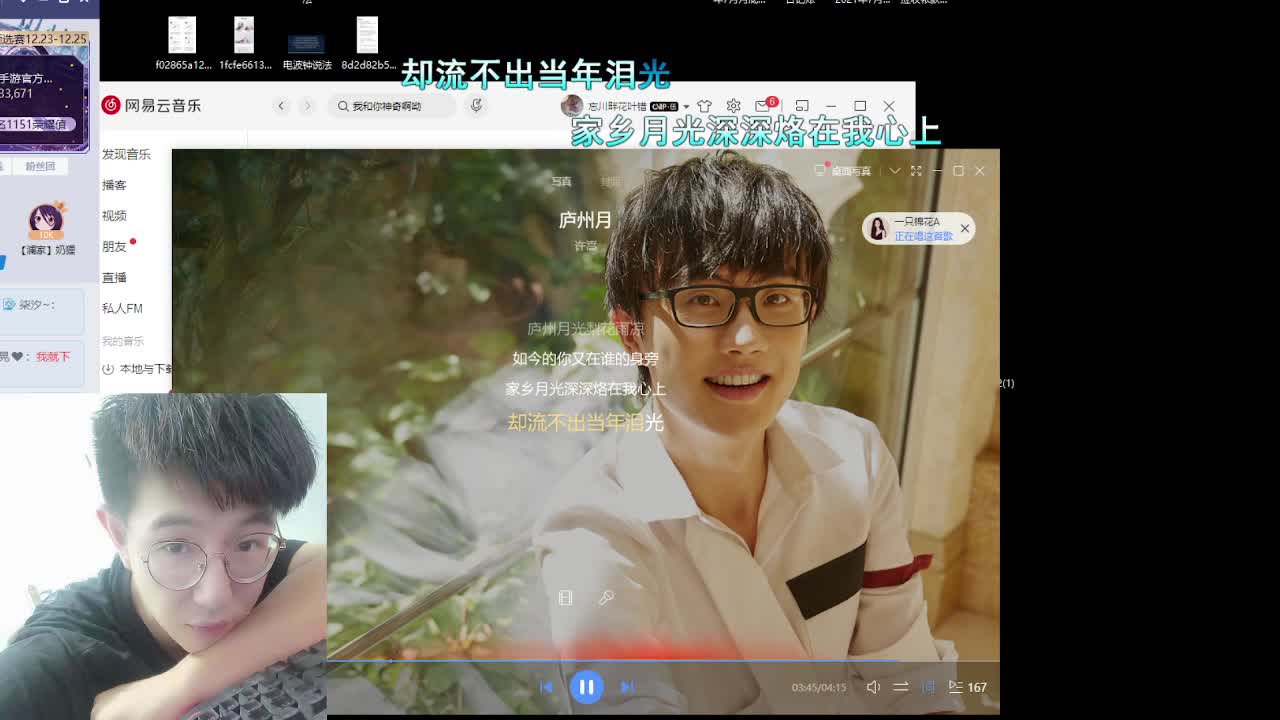Click lyric line 庐州月光梨花雨凉
The height and width of the screenshot is (720, 1280).
(x=585, y=328)
